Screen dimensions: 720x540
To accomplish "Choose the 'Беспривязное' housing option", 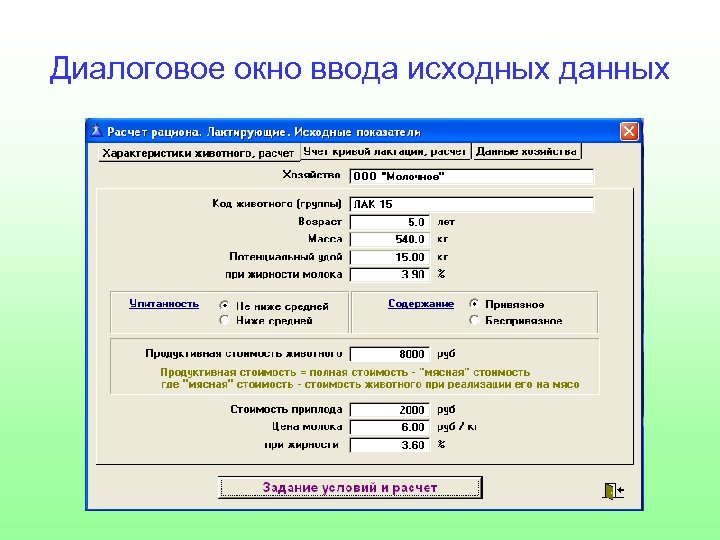I will (474, 320).
